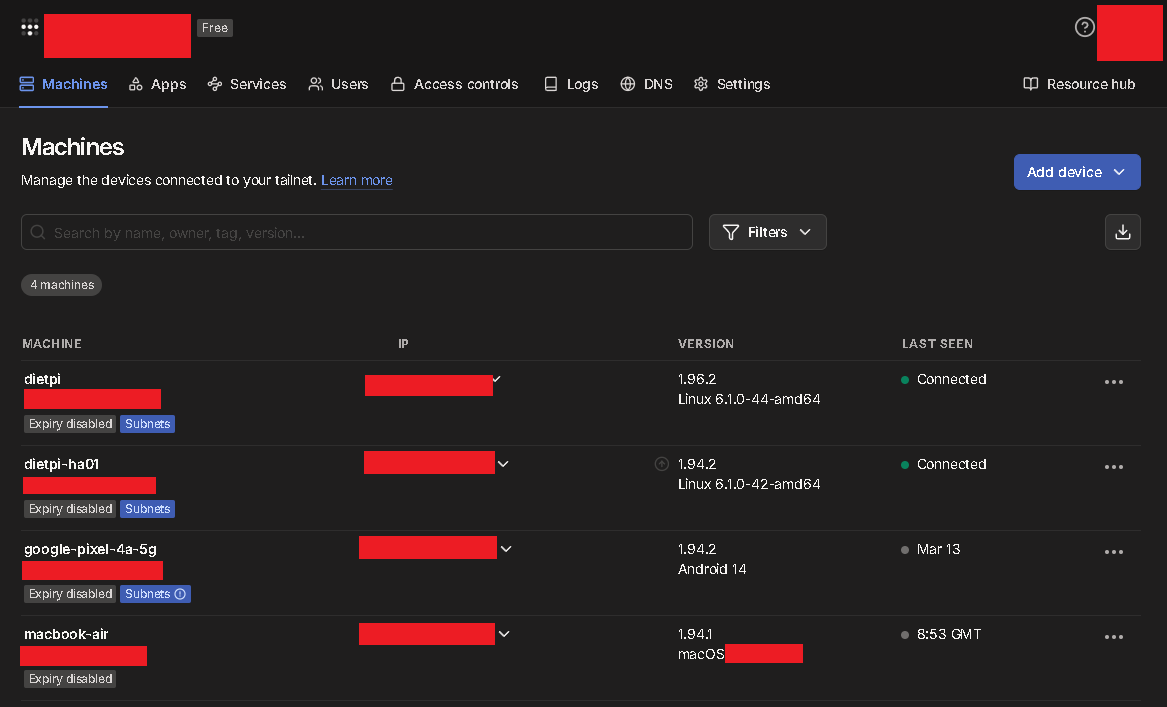Follow the Learn more link
Image resolution: width=1167 pixels, height=707 pixels.
(x=356, y=180)
